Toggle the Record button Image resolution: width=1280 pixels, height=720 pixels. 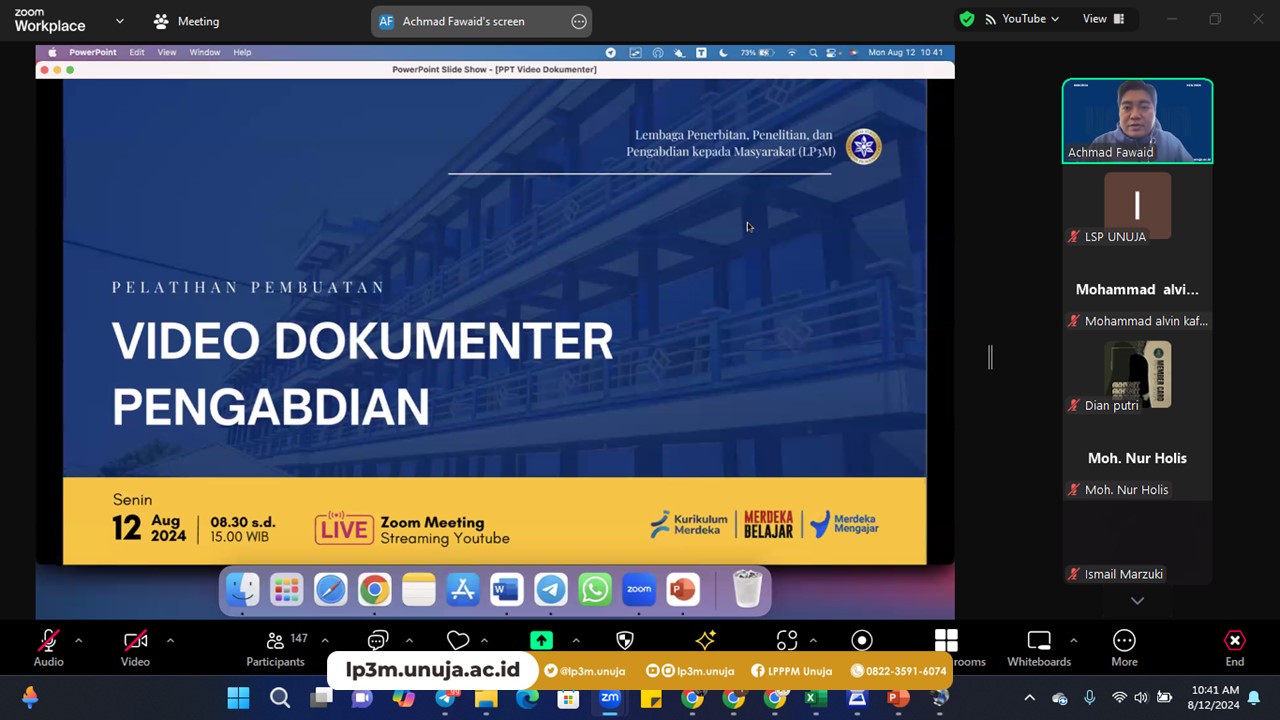click(862, 640)
